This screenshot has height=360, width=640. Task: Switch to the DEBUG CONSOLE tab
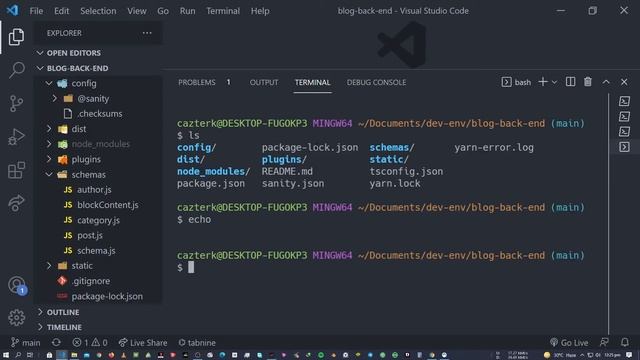(x=376, y=82)
